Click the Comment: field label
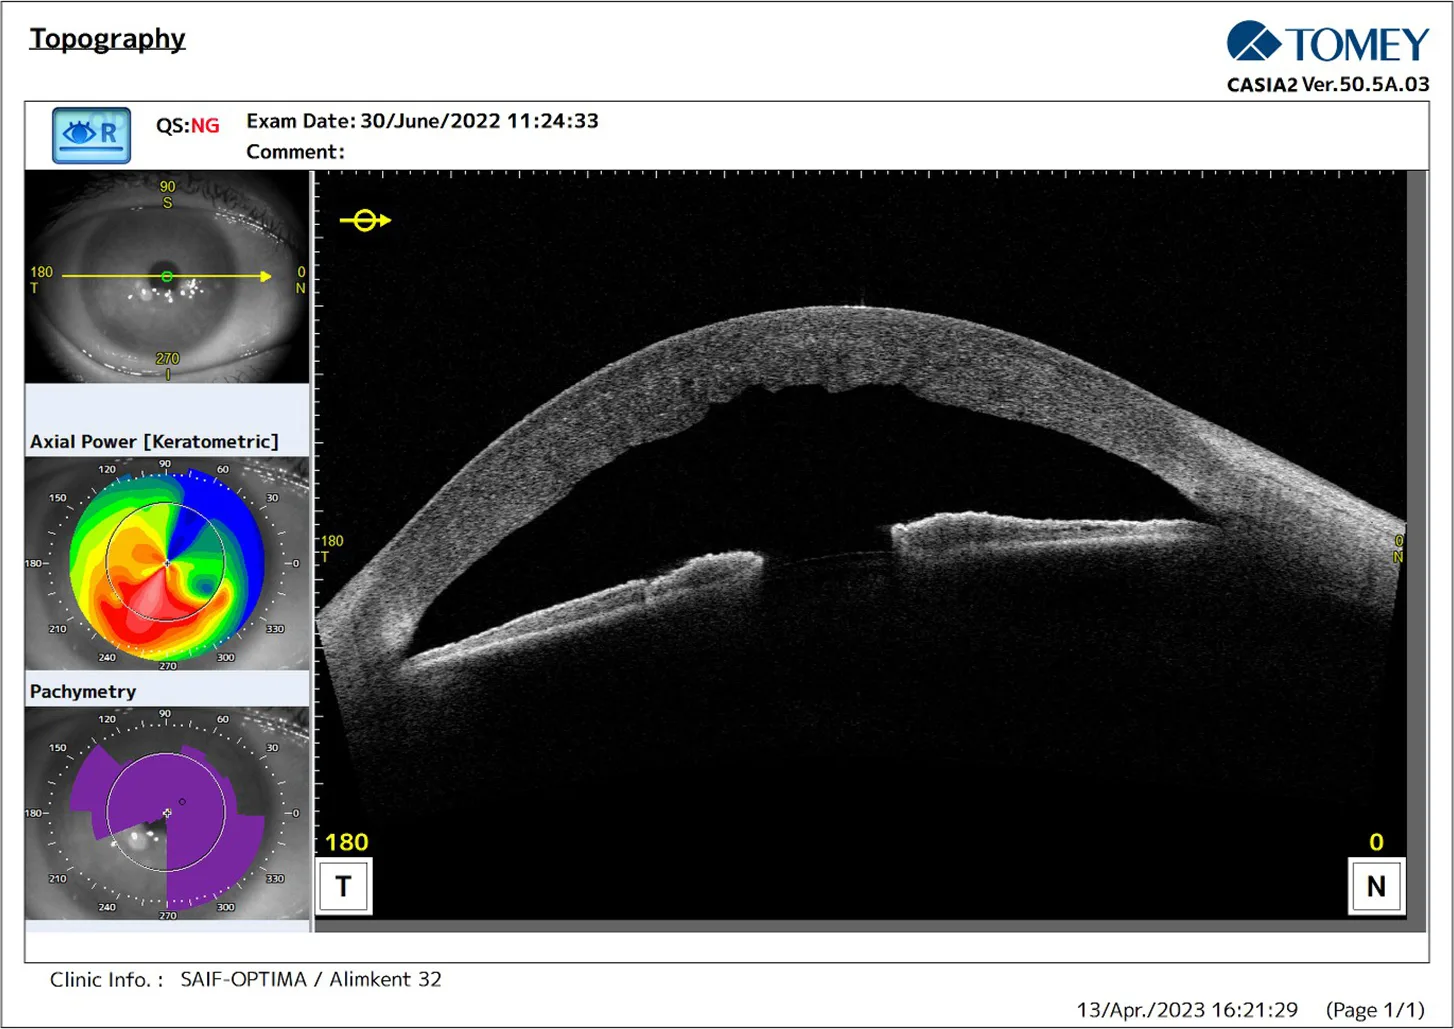1454x1029 pixels. 295,152
